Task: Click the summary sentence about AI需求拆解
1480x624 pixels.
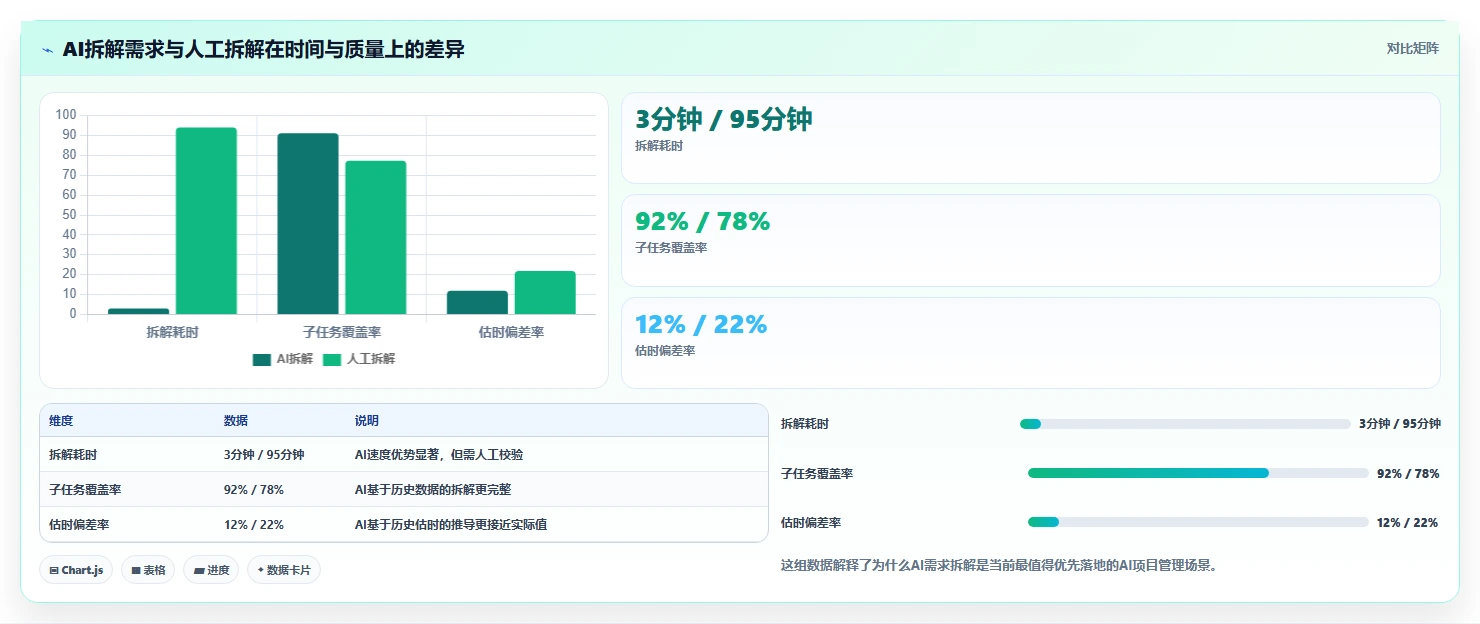Action: 999,565
